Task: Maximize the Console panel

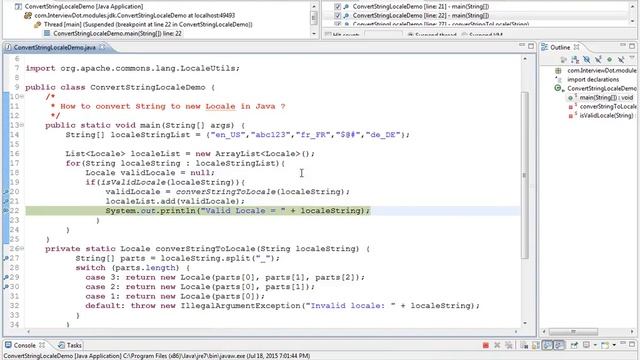Action: 632,344
